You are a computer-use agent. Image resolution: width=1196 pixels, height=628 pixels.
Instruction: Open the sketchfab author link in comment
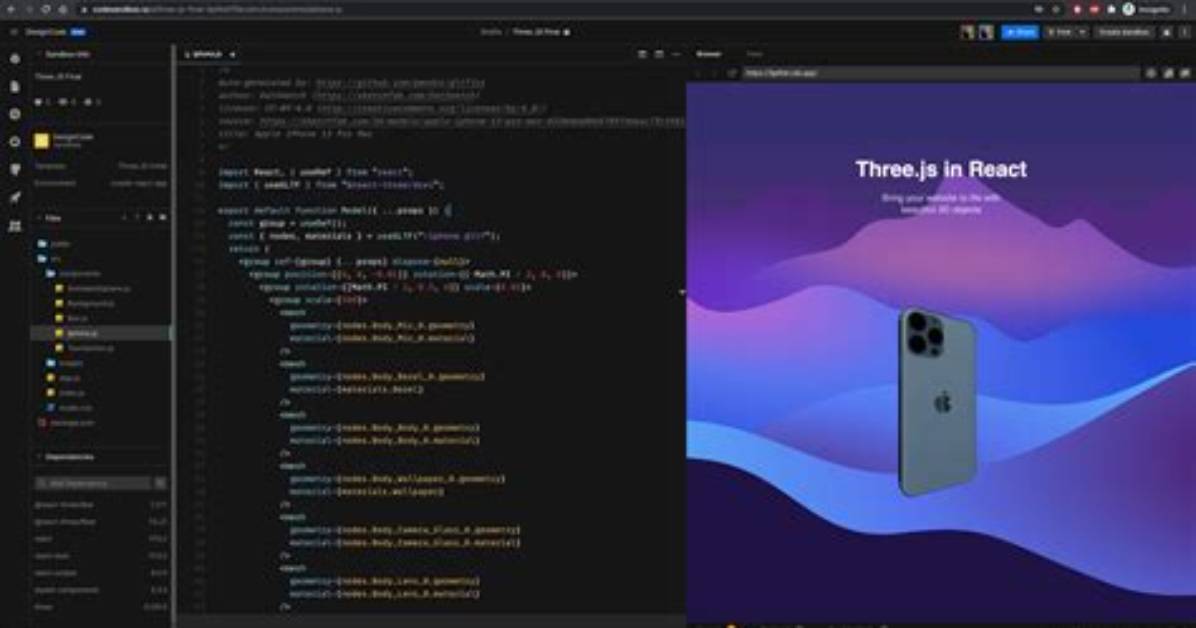[395, 95]
